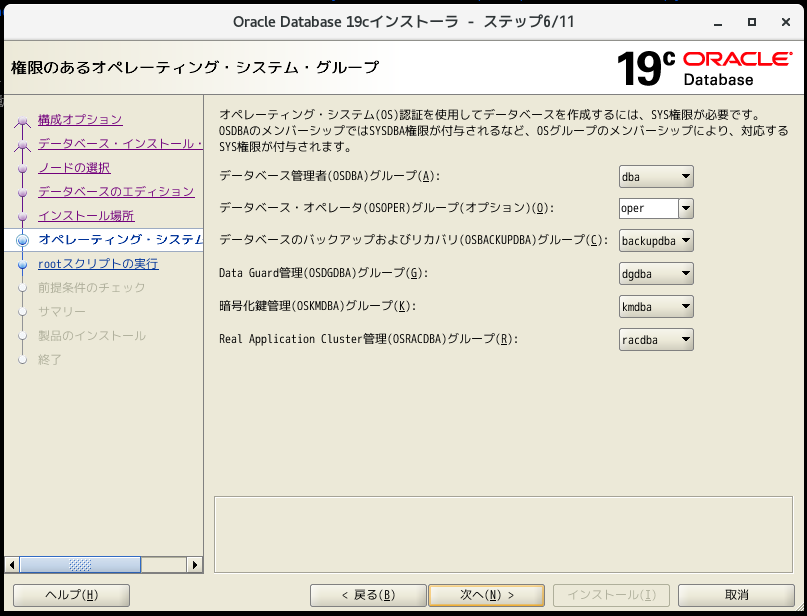This screenshot has width=807, height=616.
Task: Click right arrow of sidebar horizontal scrollbar
Action: point(195,565)
